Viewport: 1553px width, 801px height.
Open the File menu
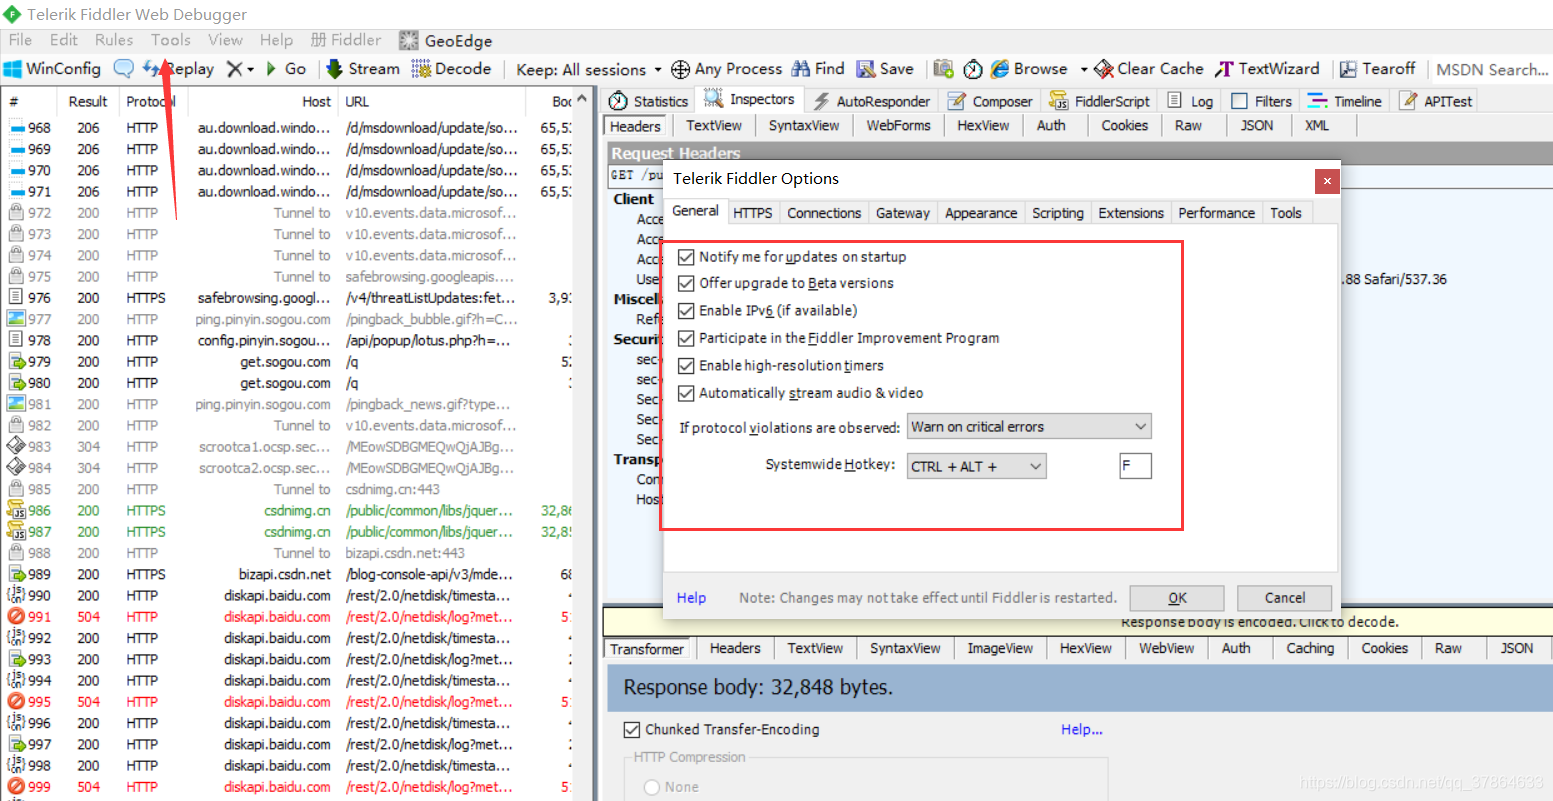(20, 40)
